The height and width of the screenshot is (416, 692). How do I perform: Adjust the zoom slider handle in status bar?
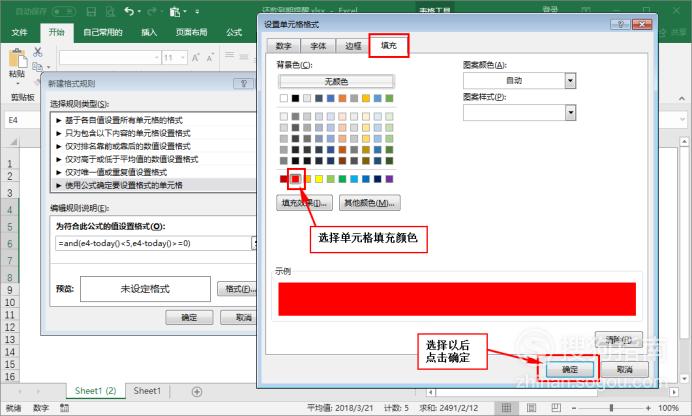tap(611, 408)
